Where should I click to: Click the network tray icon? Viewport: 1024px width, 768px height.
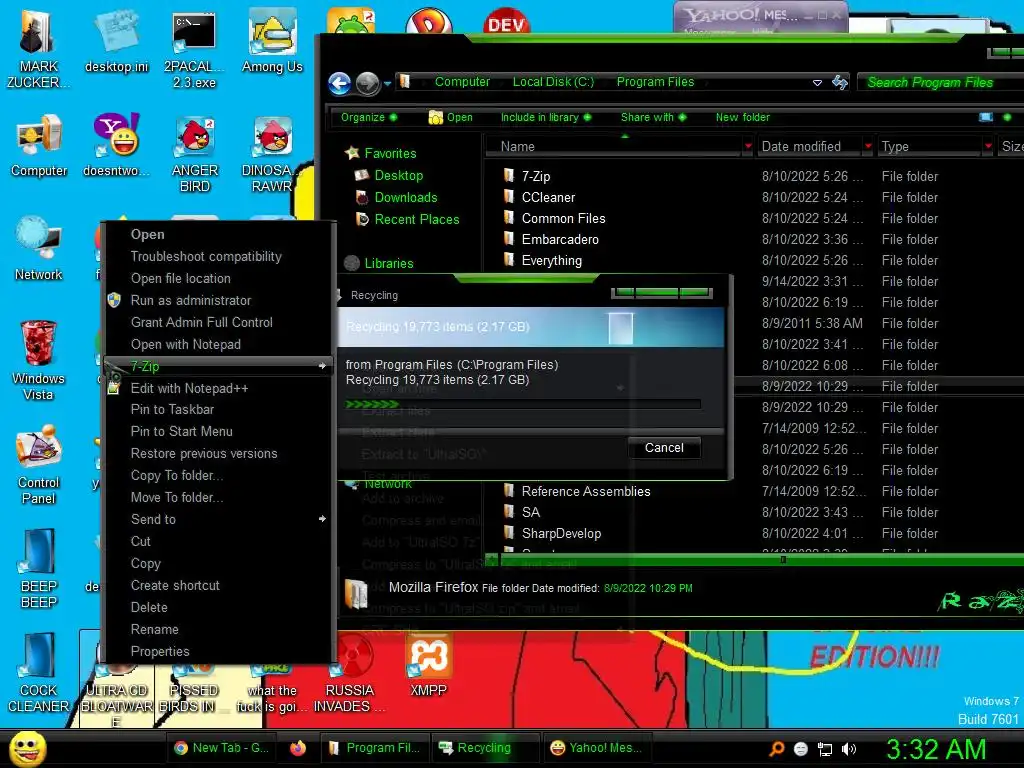[x=825, y=749]
